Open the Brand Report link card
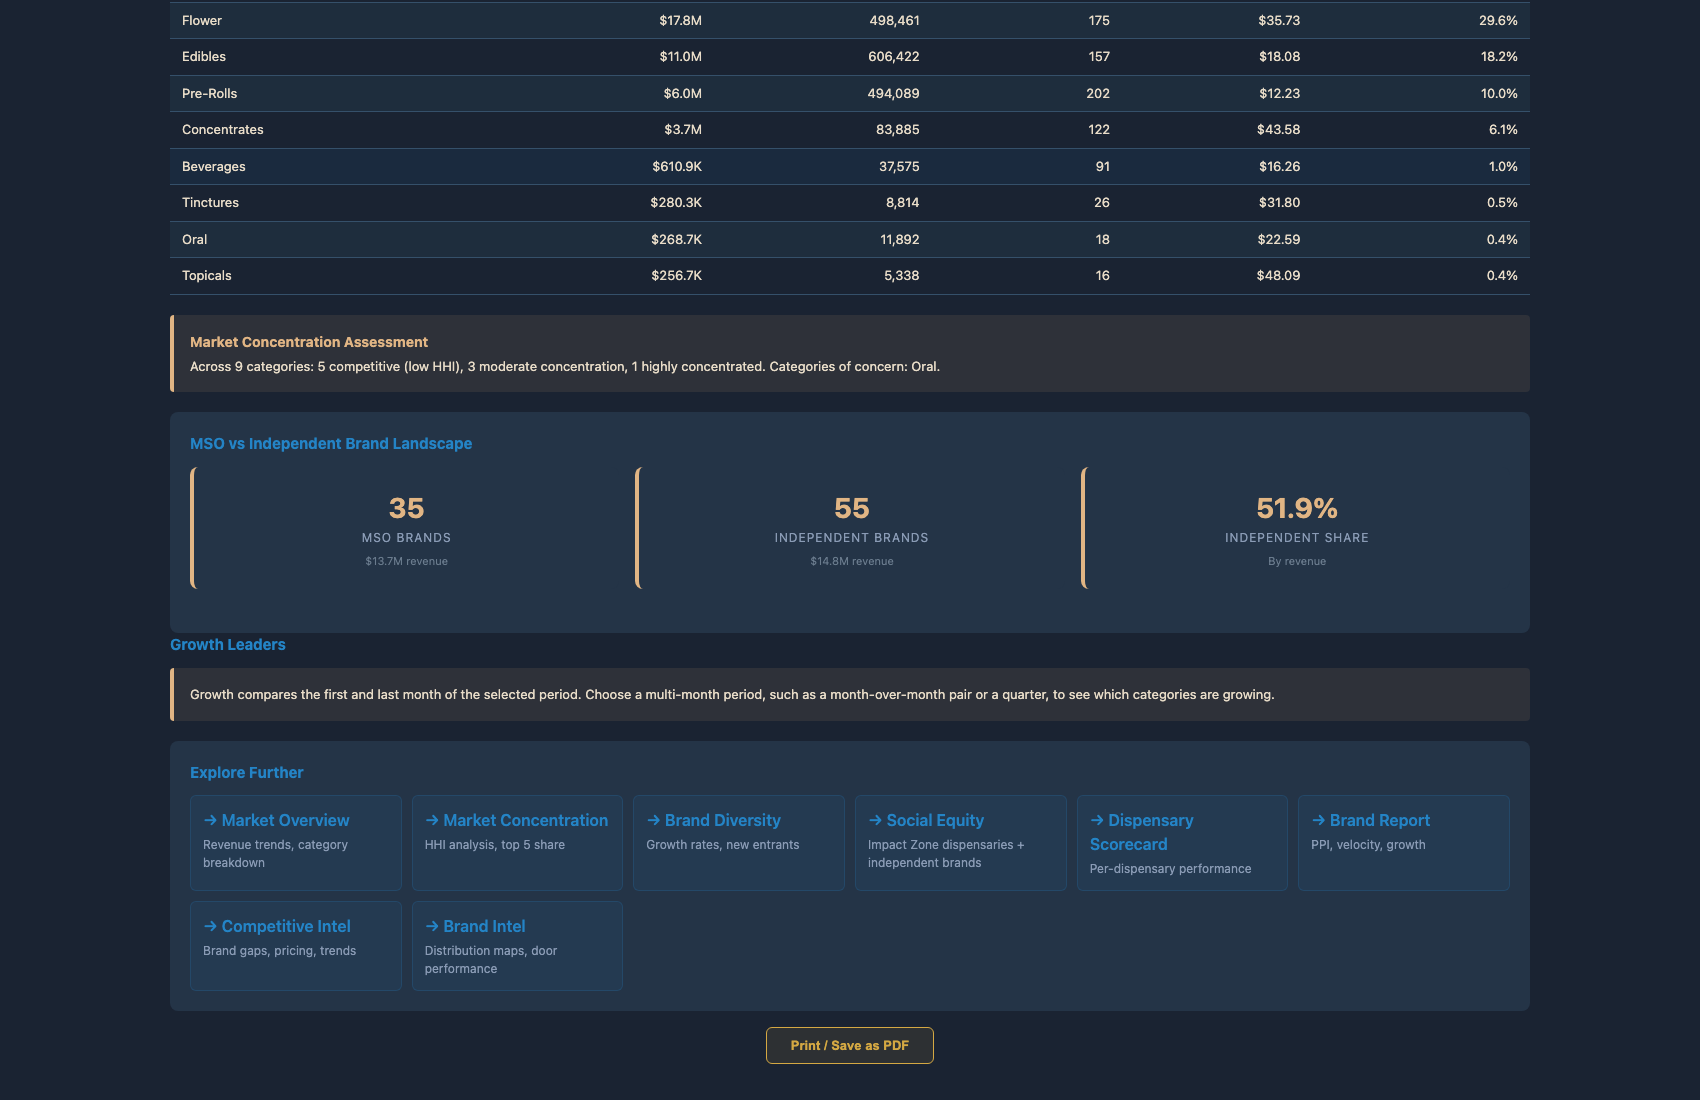 click(x=1404, y=843)
